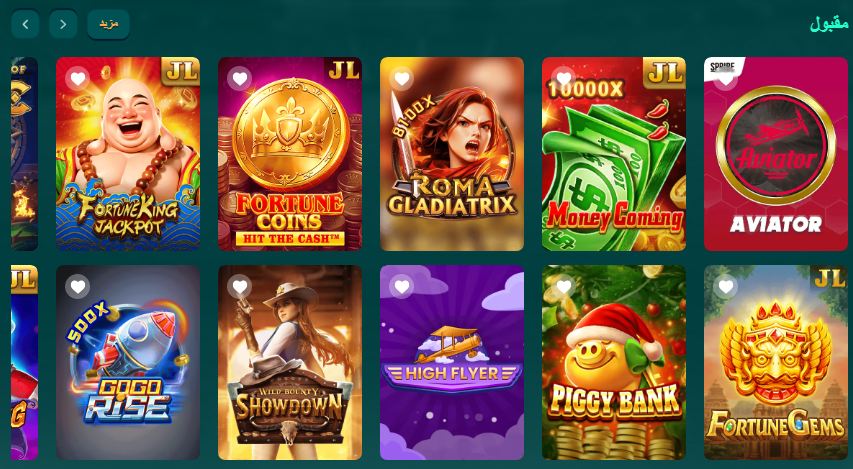Show next games with right arrow
Image resolution: width=853 pixels, height=469 pixels.
point(63,24)
